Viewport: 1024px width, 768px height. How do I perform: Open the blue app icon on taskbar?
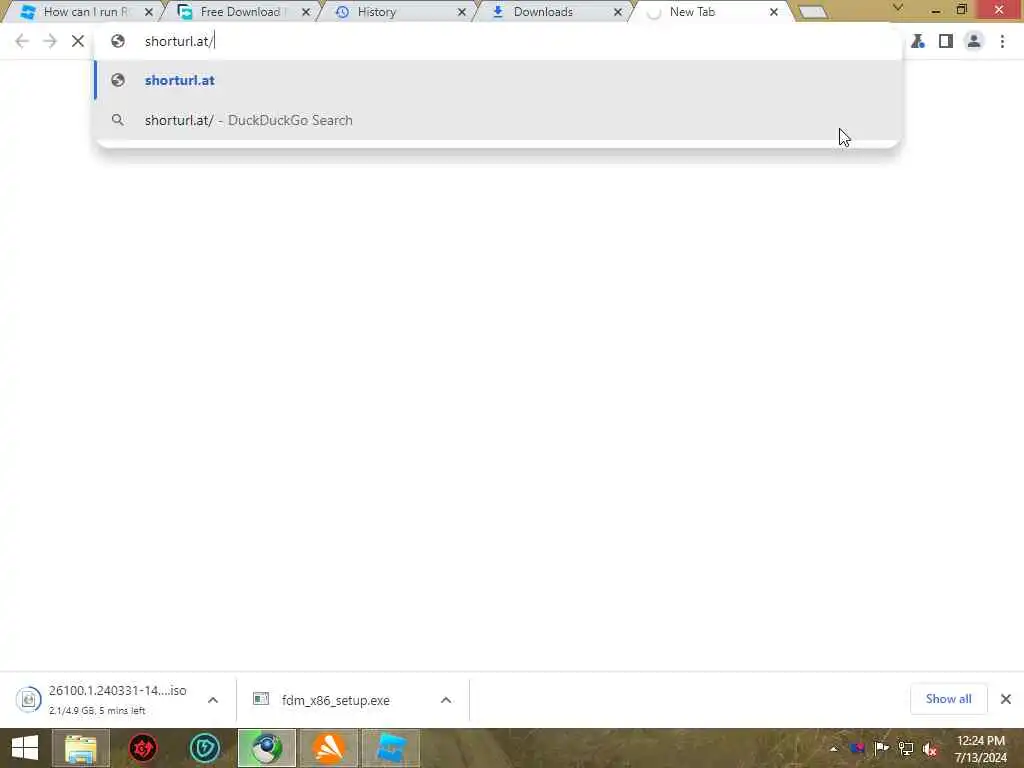pyautogui.click(x=391, y=748)
